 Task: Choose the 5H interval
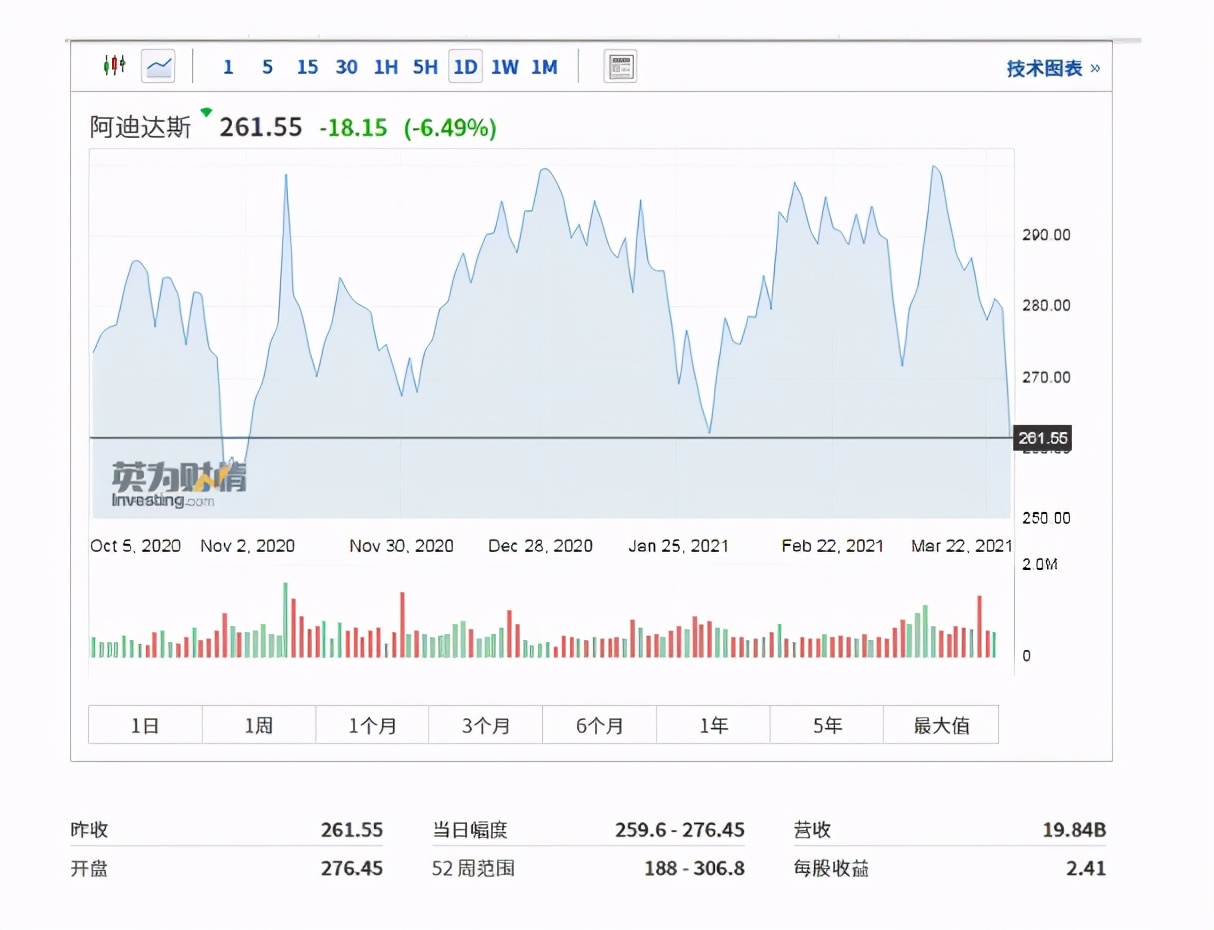click(x=425, y=67)
